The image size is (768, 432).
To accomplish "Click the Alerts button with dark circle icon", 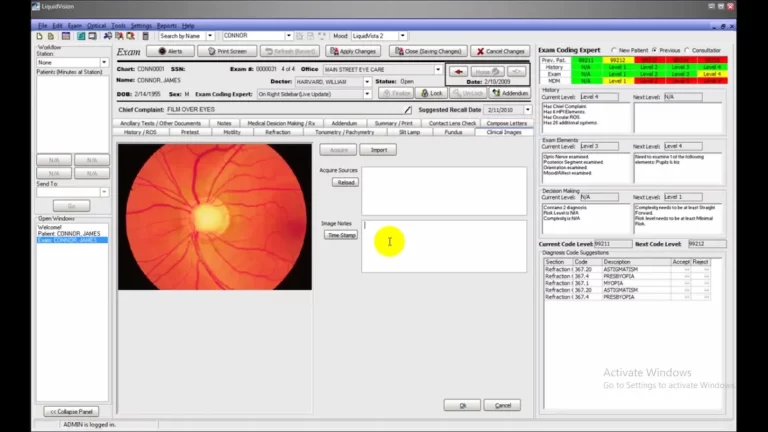I will tap(170, 51).
